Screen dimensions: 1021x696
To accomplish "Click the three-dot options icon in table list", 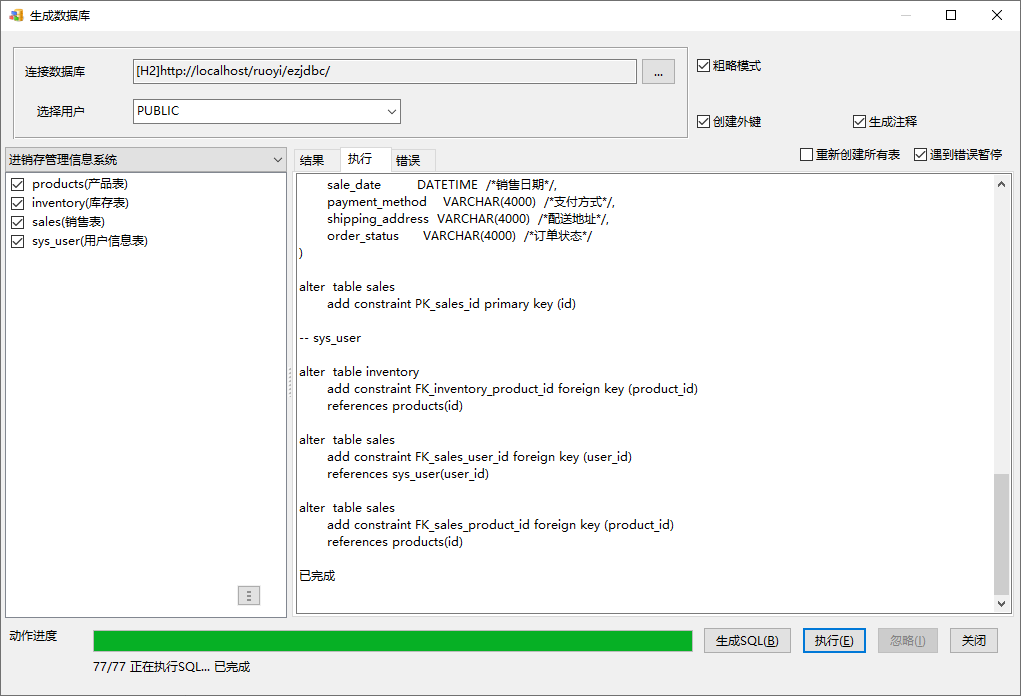I will (249, 596).
